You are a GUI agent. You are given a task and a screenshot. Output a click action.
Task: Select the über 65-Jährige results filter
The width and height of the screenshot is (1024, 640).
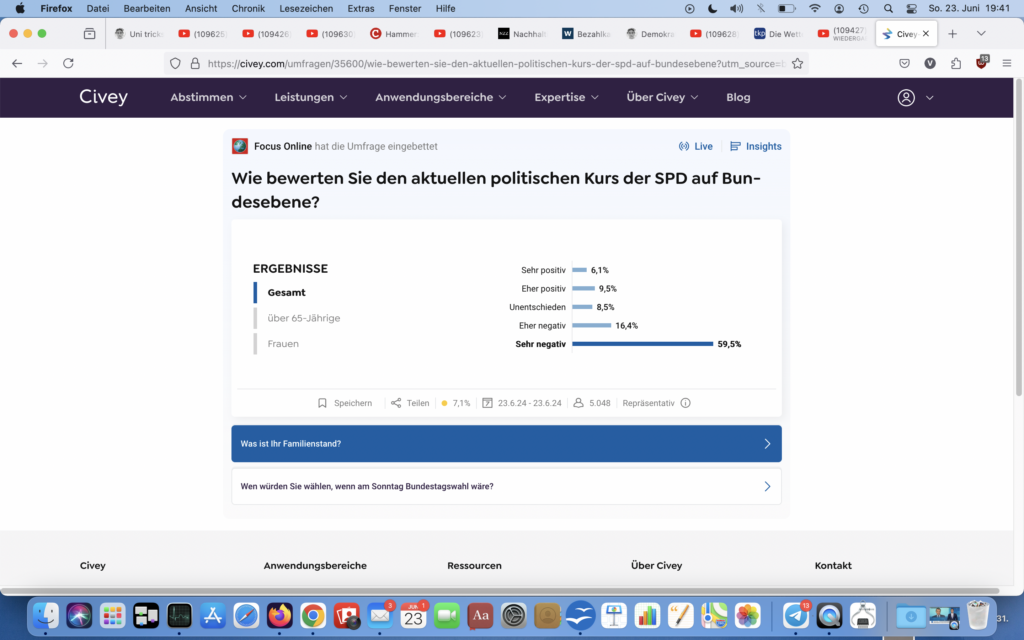(303, 318)
